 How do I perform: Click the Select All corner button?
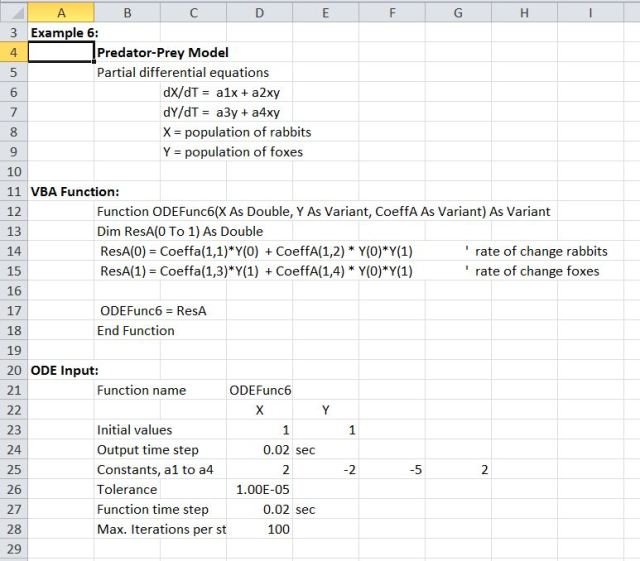[x=13, y=11]
